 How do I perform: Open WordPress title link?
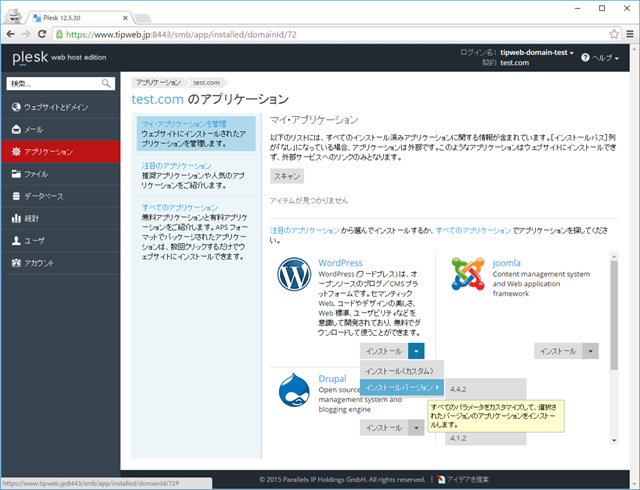[x=340, y=263]
